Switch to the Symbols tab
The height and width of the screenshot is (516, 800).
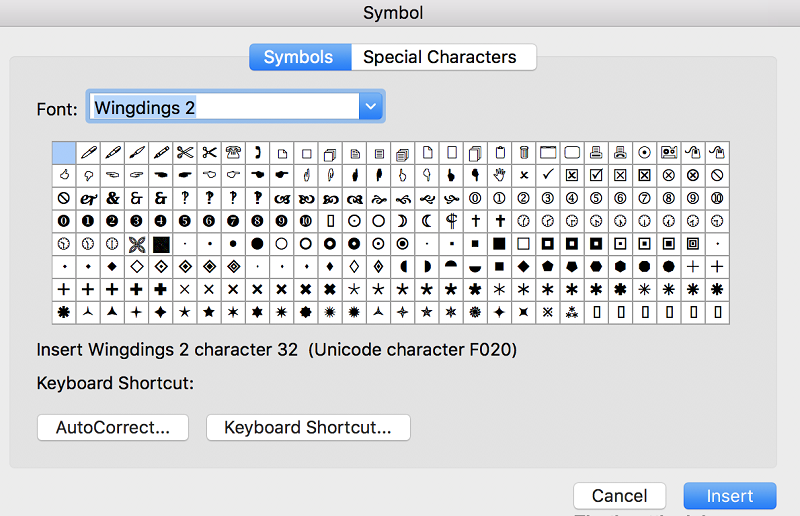(x=300, y=57)
